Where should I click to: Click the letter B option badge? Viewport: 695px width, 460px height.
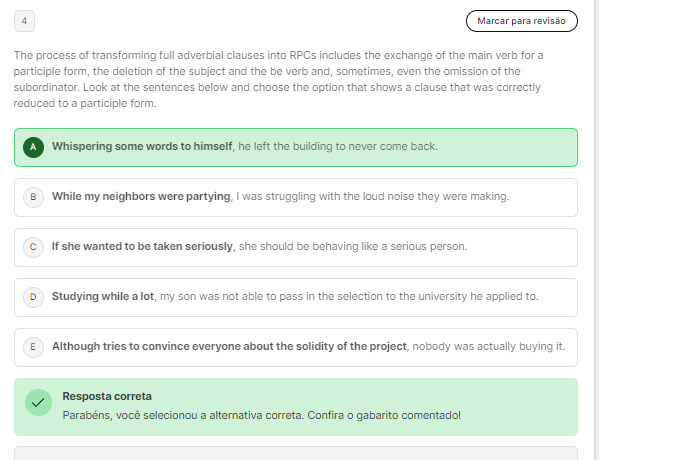[33, 197]
